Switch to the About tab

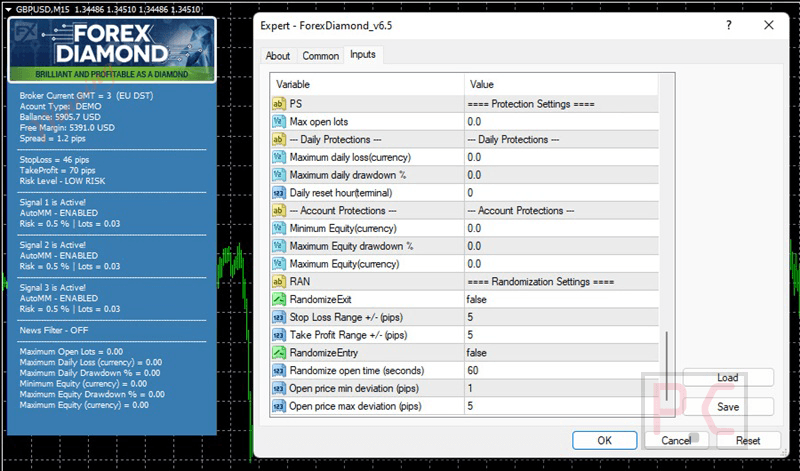pyautogui.click(x=278, y=56)
